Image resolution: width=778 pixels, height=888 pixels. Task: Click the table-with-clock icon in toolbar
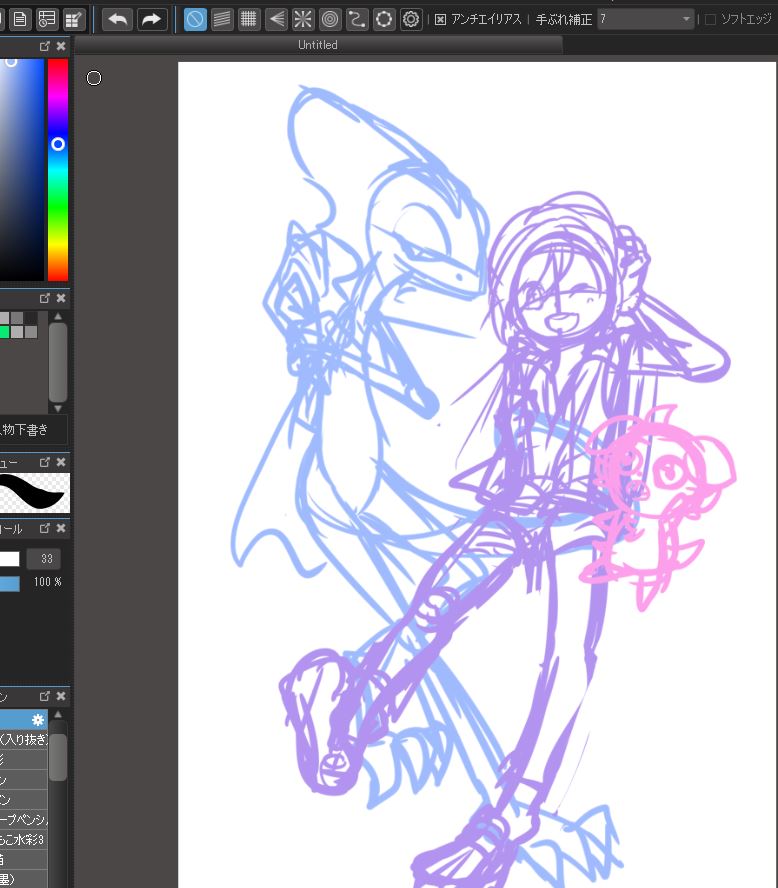click(x=47, y=20)
